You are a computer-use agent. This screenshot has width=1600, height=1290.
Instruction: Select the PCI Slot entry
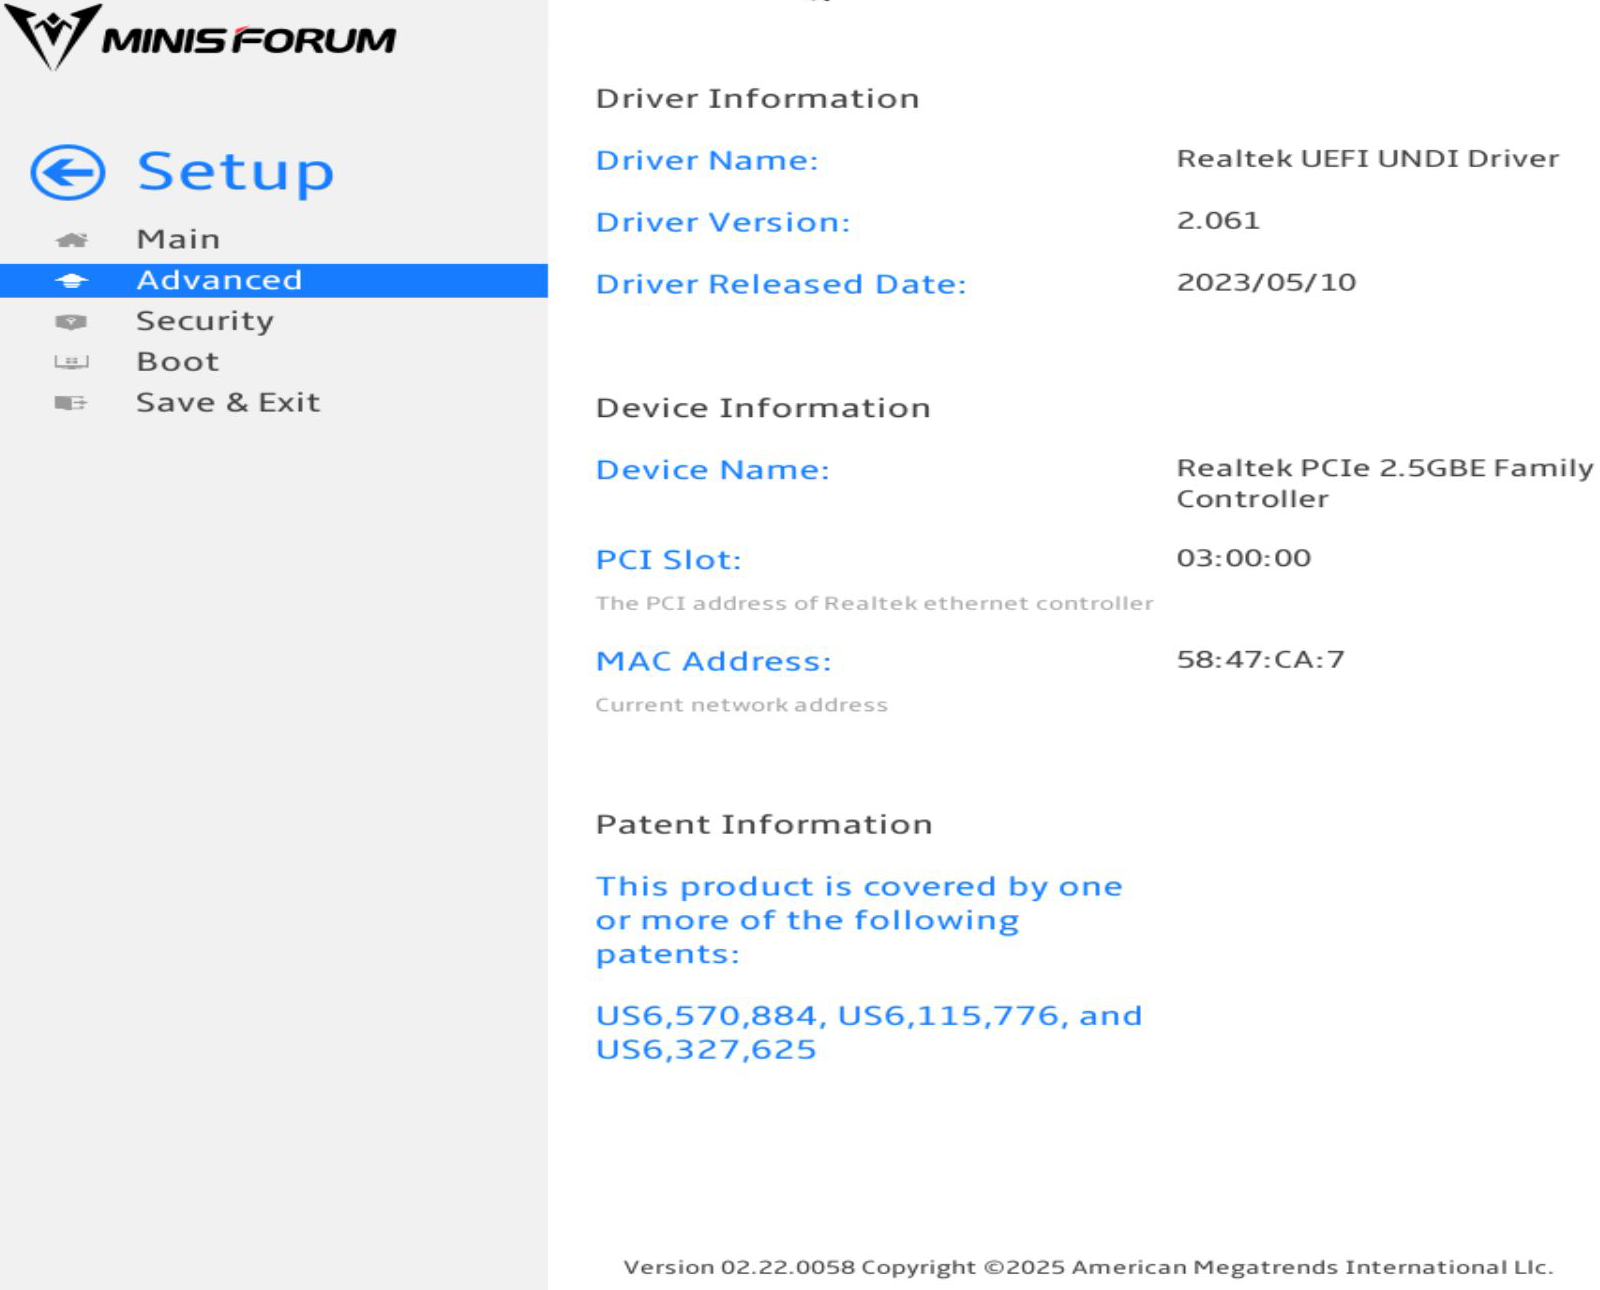tap(669, 560)
